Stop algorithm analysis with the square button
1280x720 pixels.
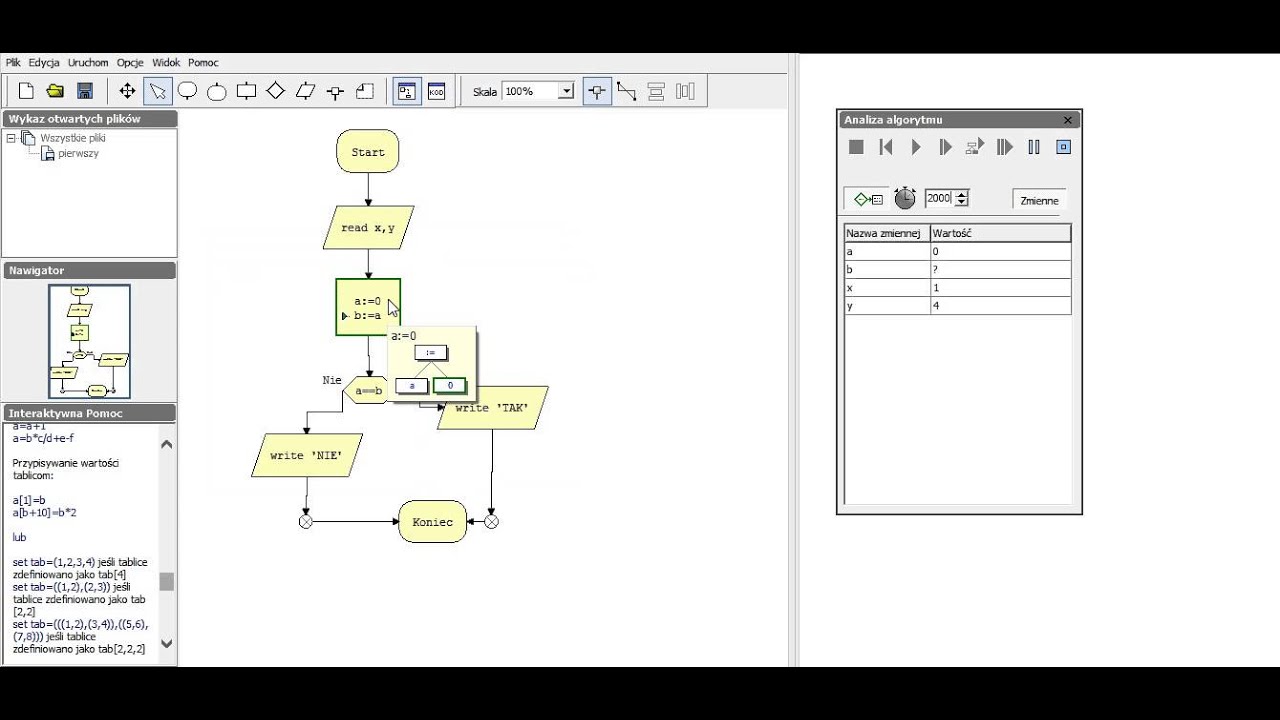[x=856, y=147]
